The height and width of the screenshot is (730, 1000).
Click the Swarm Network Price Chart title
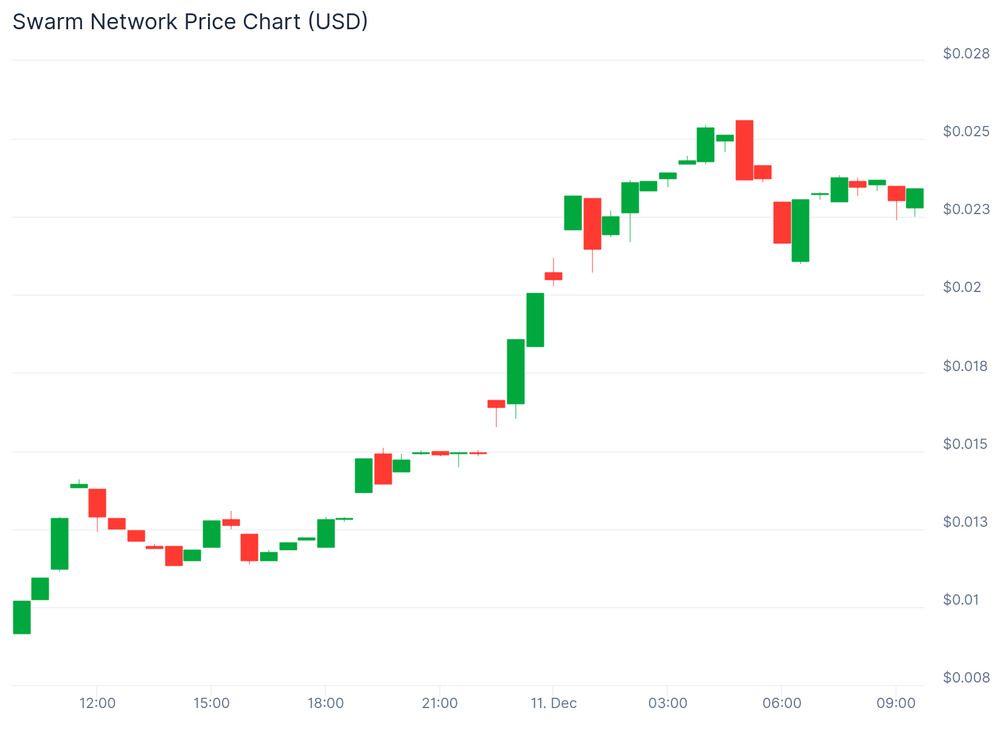tap(190, 21)
